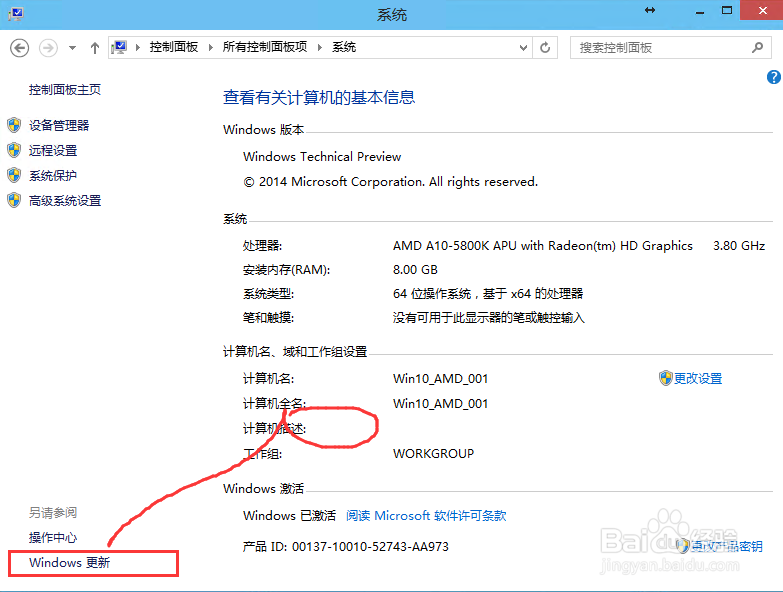Image resolution: width=783 pixels, height=592 pixels.
Task: Open 系统保护 link
Action: pos(53,176)
